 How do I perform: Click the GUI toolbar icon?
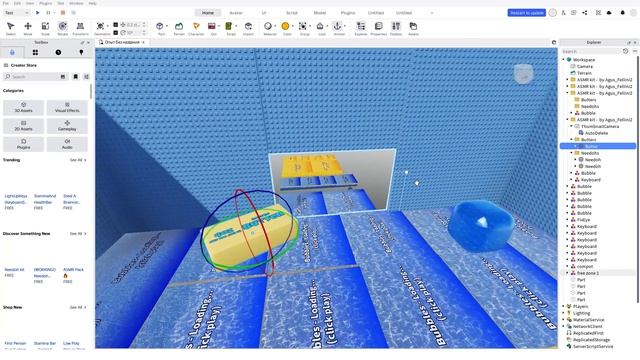point(211,26)
